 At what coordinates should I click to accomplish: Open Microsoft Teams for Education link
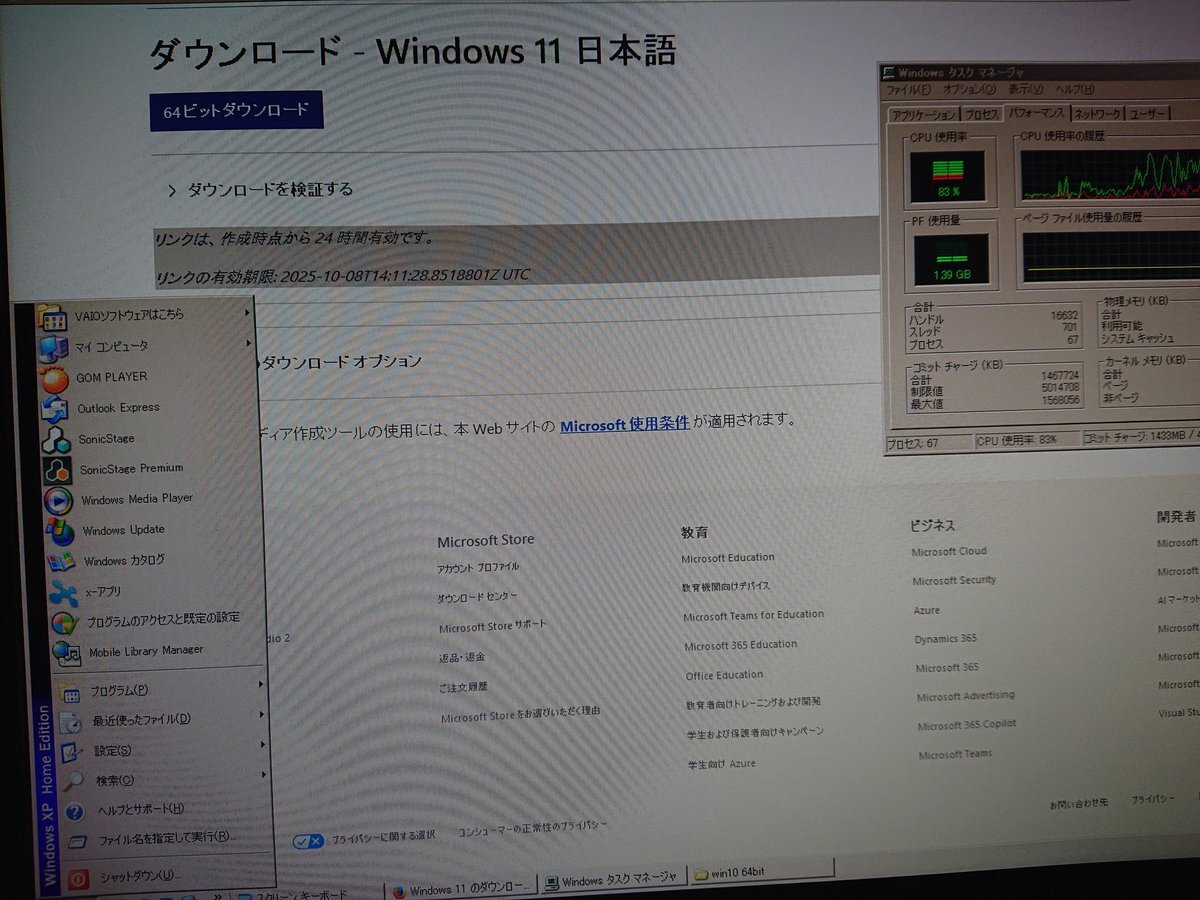[x=754, y=616]
